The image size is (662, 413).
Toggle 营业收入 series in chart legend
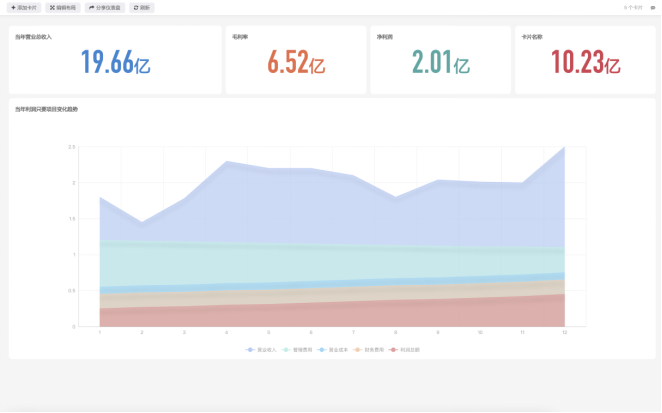coord(261,350)
